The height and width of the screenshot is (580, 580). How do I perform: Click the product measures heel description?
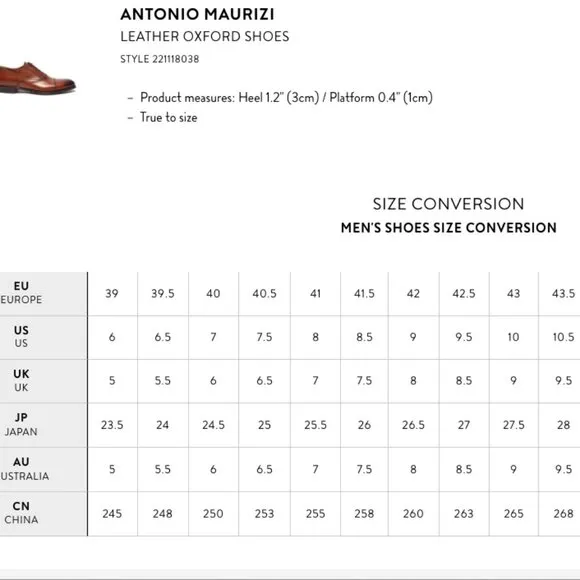pyautogui.click(x=286, y=98)
